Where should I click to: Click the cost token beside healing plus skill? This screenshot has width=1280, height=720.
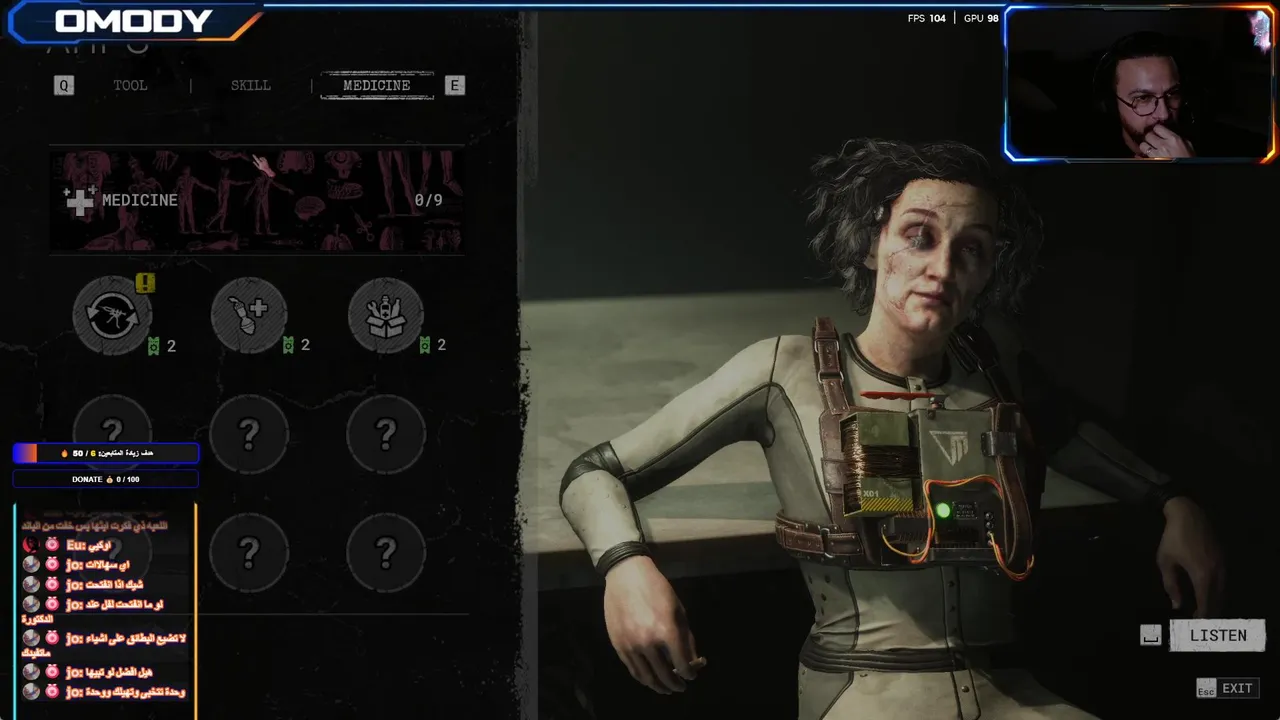(288, 345)
